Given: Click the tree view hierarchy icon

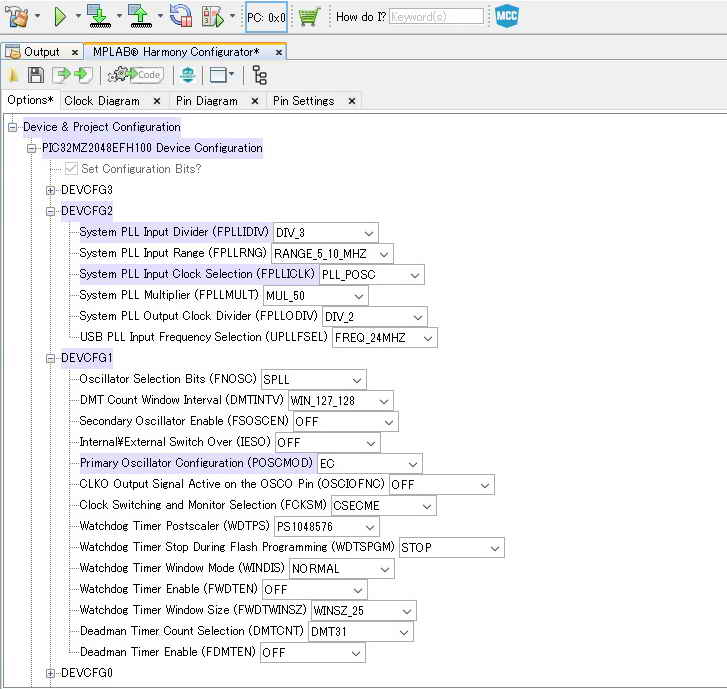Looking at the screenshot, I should click(x=259, y=75).
